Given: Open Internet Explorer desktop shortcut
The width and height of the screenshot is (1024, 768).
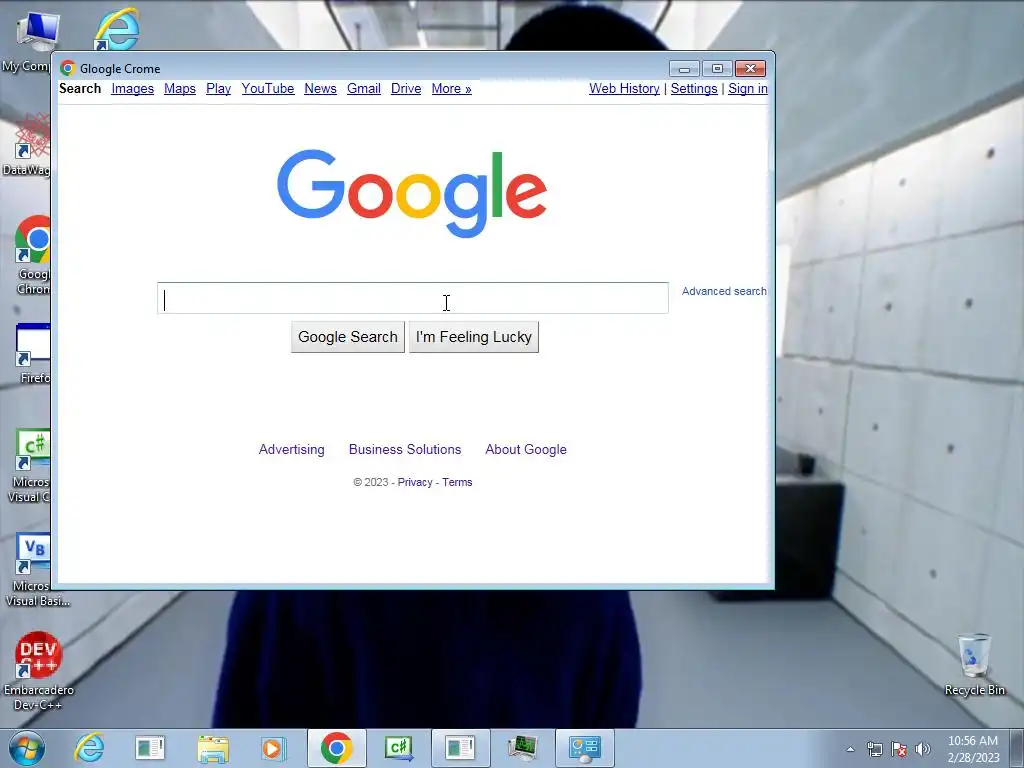Looking at the screenshot, I should point(116,29).
